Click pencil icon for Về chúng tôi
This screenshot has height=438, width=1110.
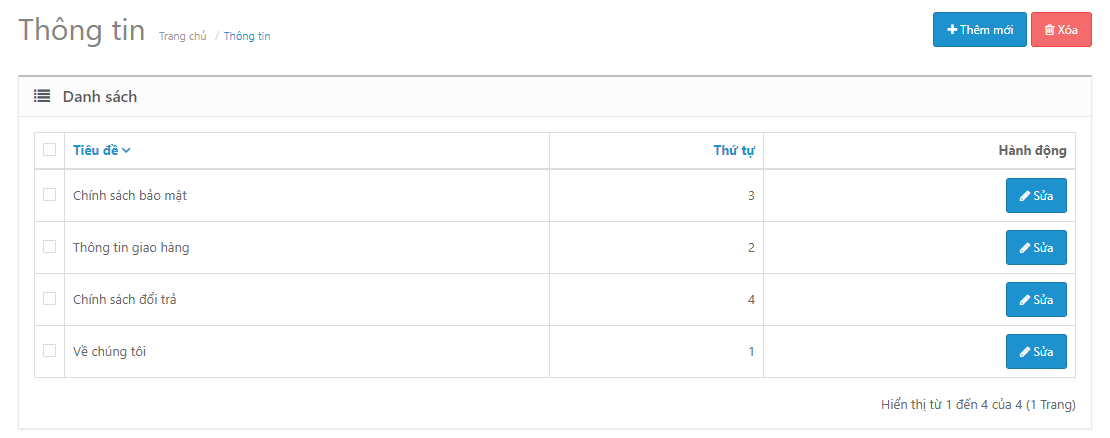coord(1024,352)
